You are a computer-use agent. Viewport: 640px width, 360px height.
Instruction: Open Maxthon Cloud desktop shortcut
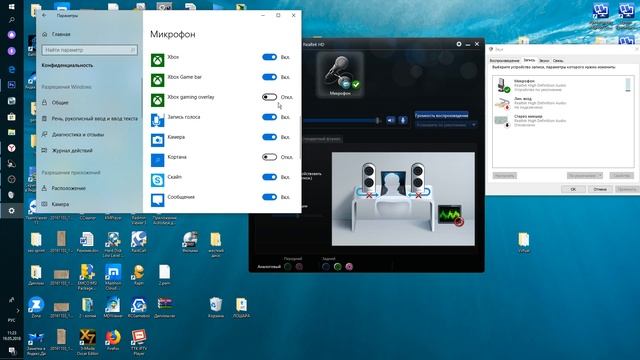tap(113, 277)
